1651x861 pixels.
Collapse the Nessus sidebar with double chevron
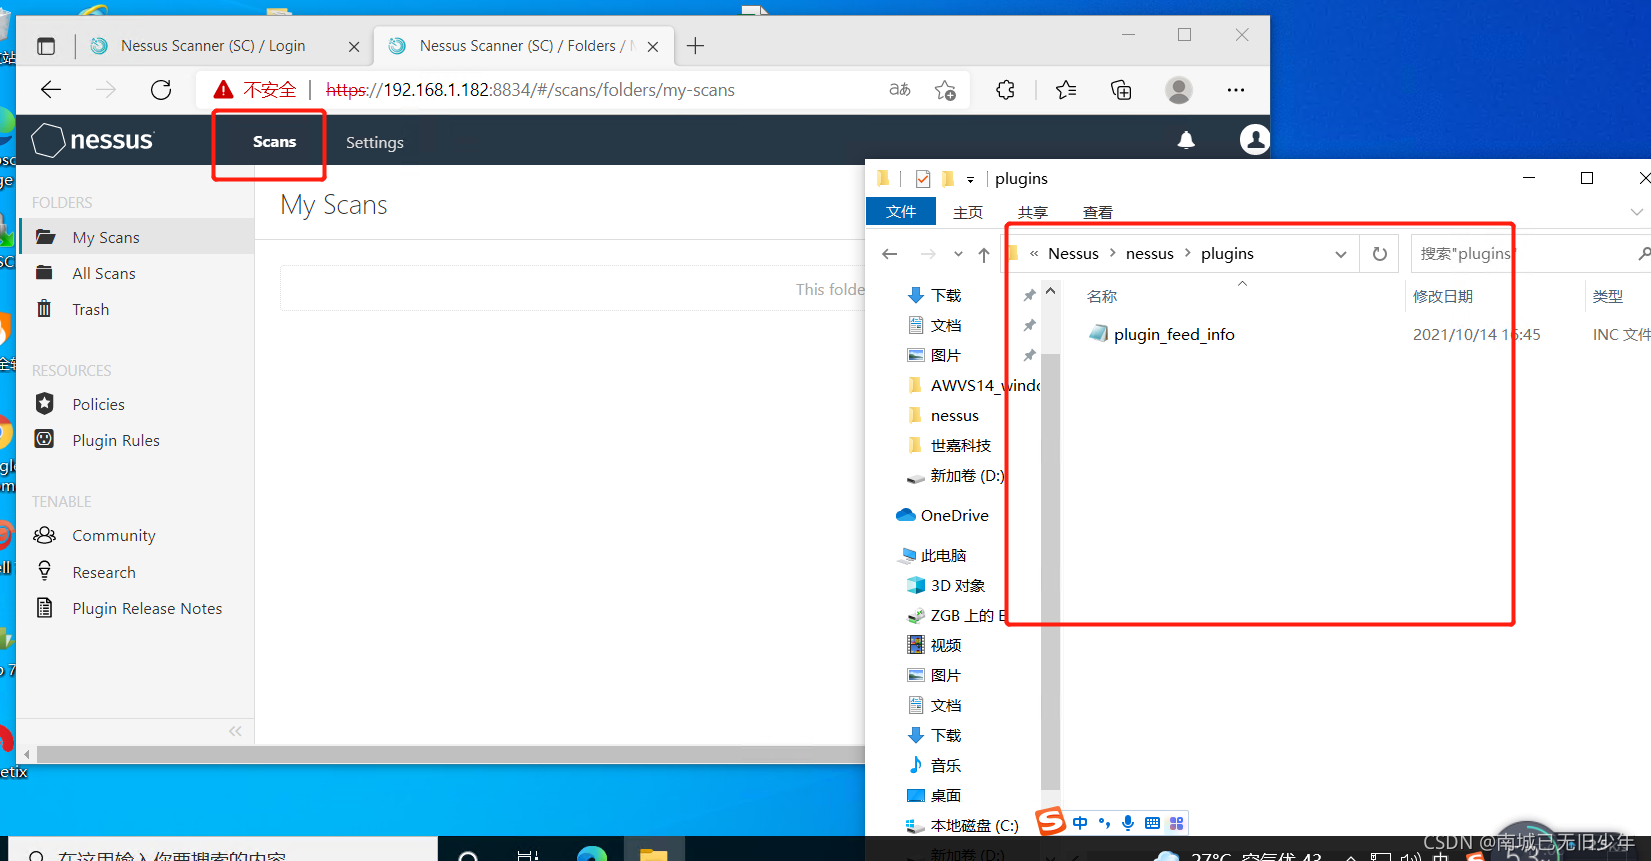(235, 731)
